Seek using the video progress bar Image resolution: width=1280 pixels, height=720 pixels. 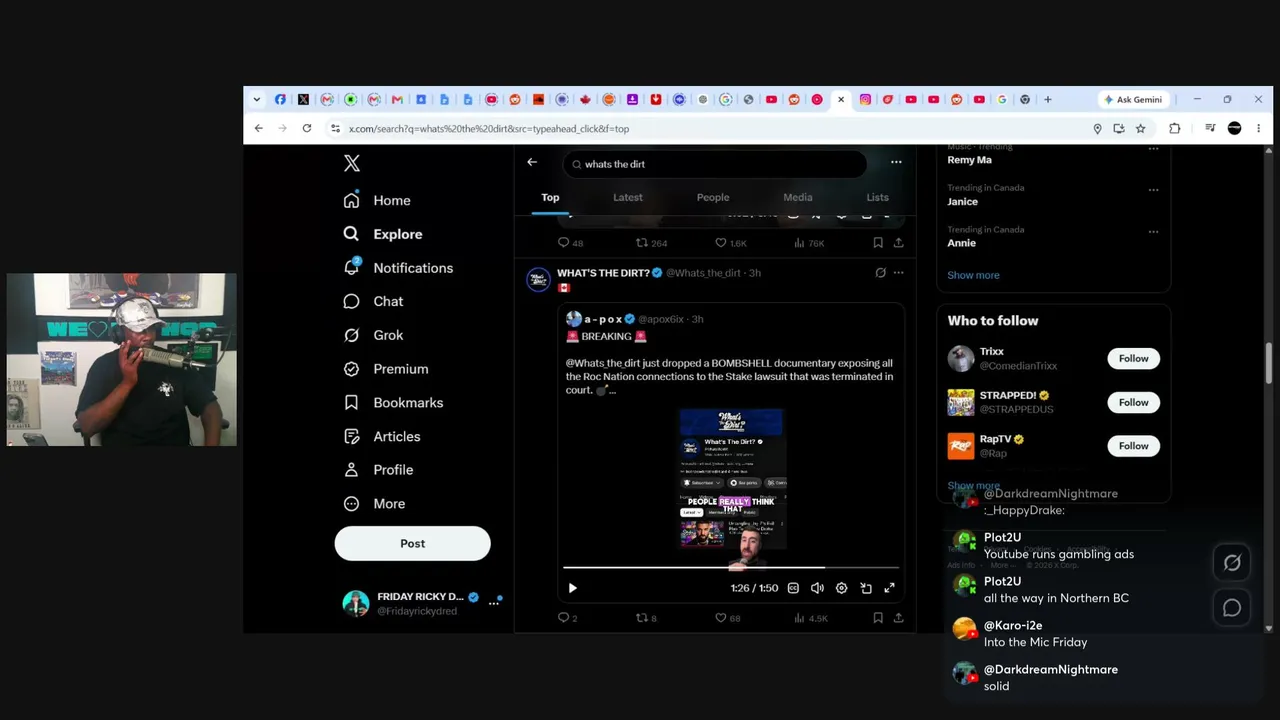[x=730, y=567]
